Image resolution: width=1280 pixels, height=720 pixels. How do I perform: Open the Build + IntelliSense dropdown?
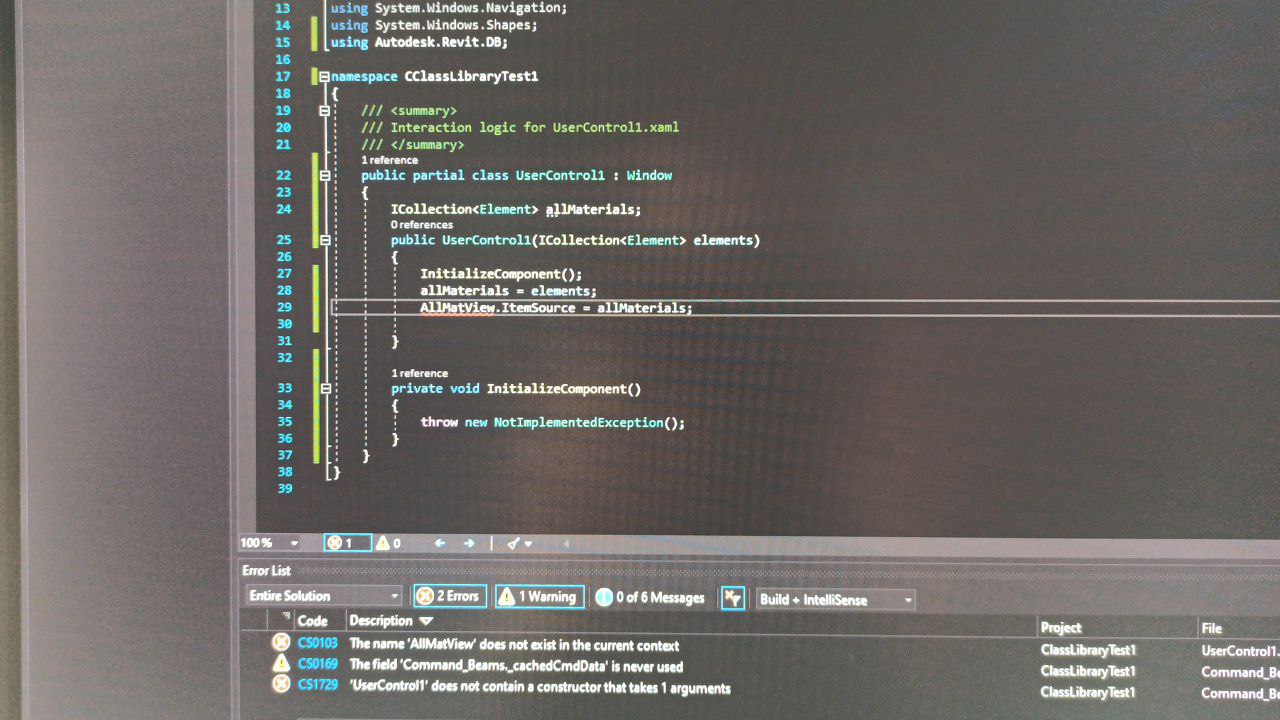click(836, 600)
